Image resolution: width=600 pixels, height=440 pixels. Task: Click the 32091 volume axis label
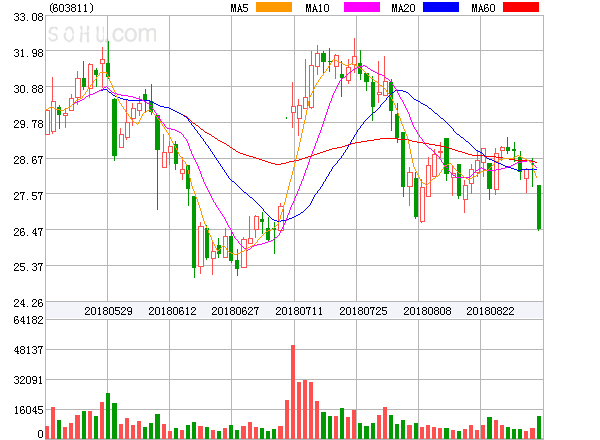pyautogui.click(x=28, y=381)
